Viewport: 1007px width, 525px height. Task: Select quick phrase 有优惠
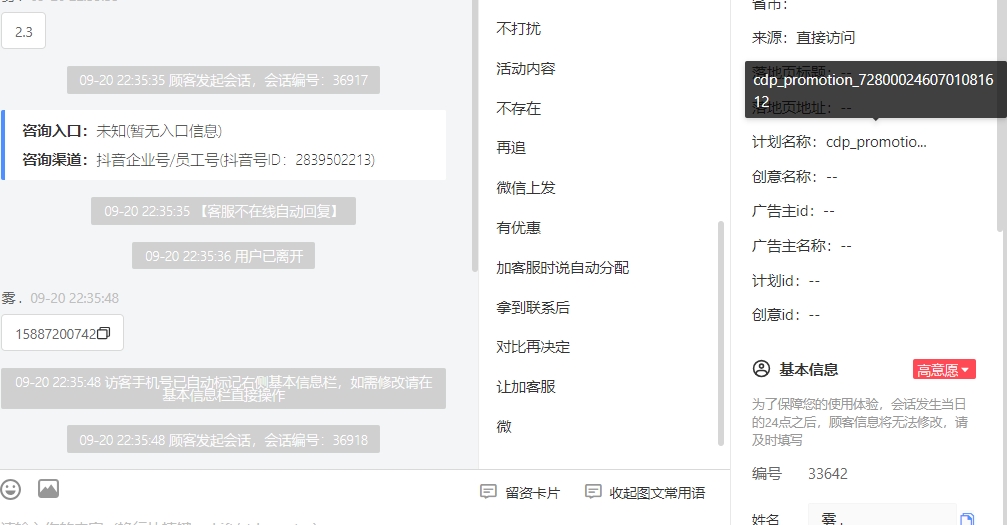pyautogui.click(x=519, y=227)
